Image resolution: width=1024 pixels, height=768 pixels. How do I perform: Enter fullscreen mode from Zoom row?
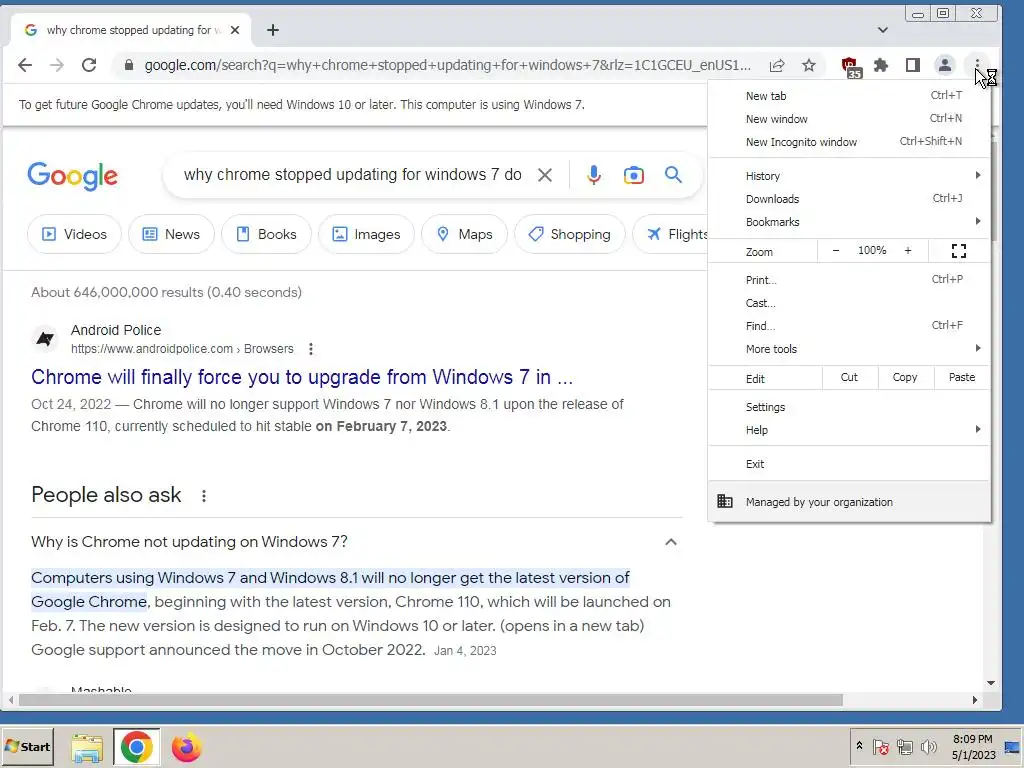click(x=958, y=251)
